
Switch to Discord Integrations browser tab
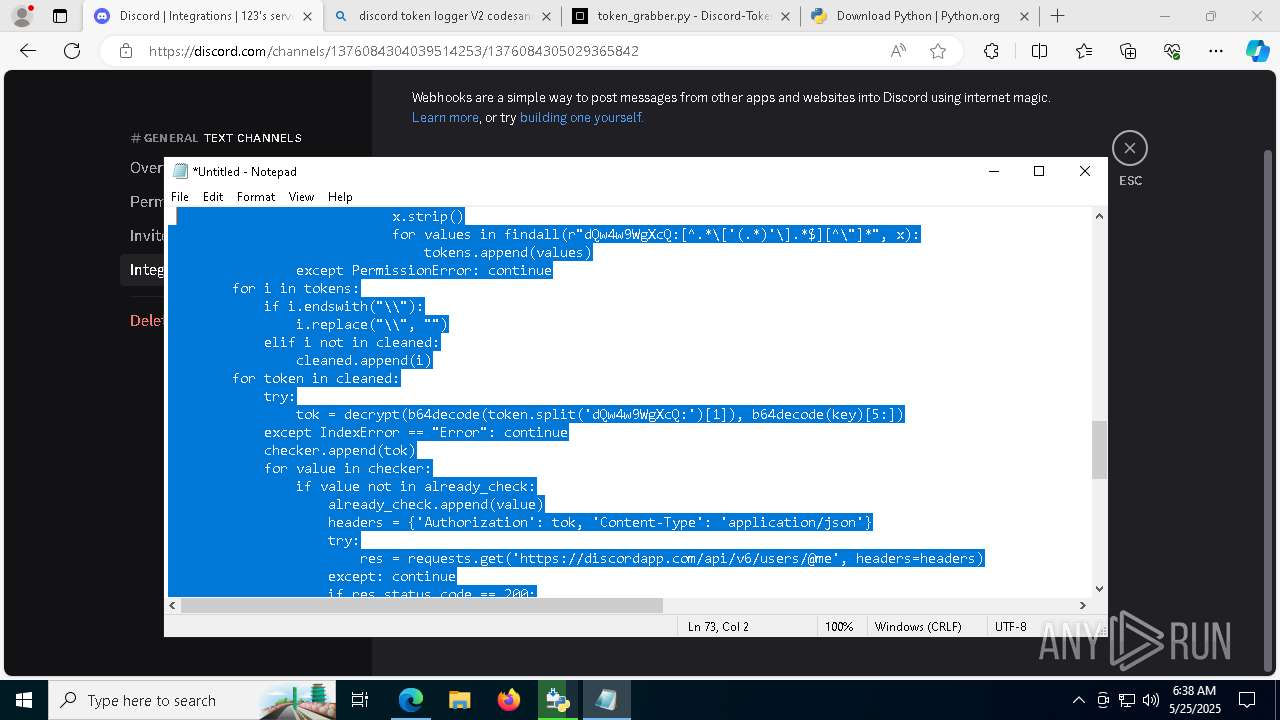[203, 16]
